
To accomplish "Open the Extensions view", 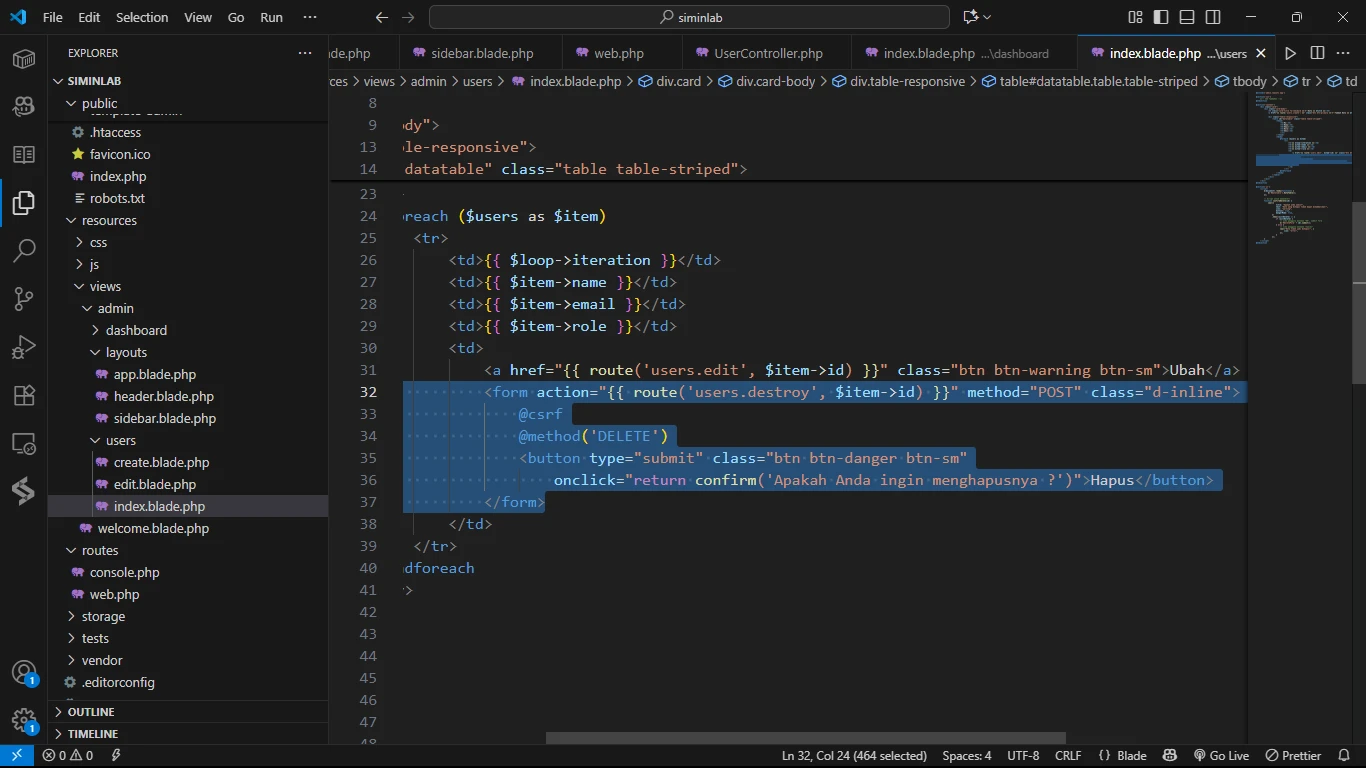I will coord(24,395).
